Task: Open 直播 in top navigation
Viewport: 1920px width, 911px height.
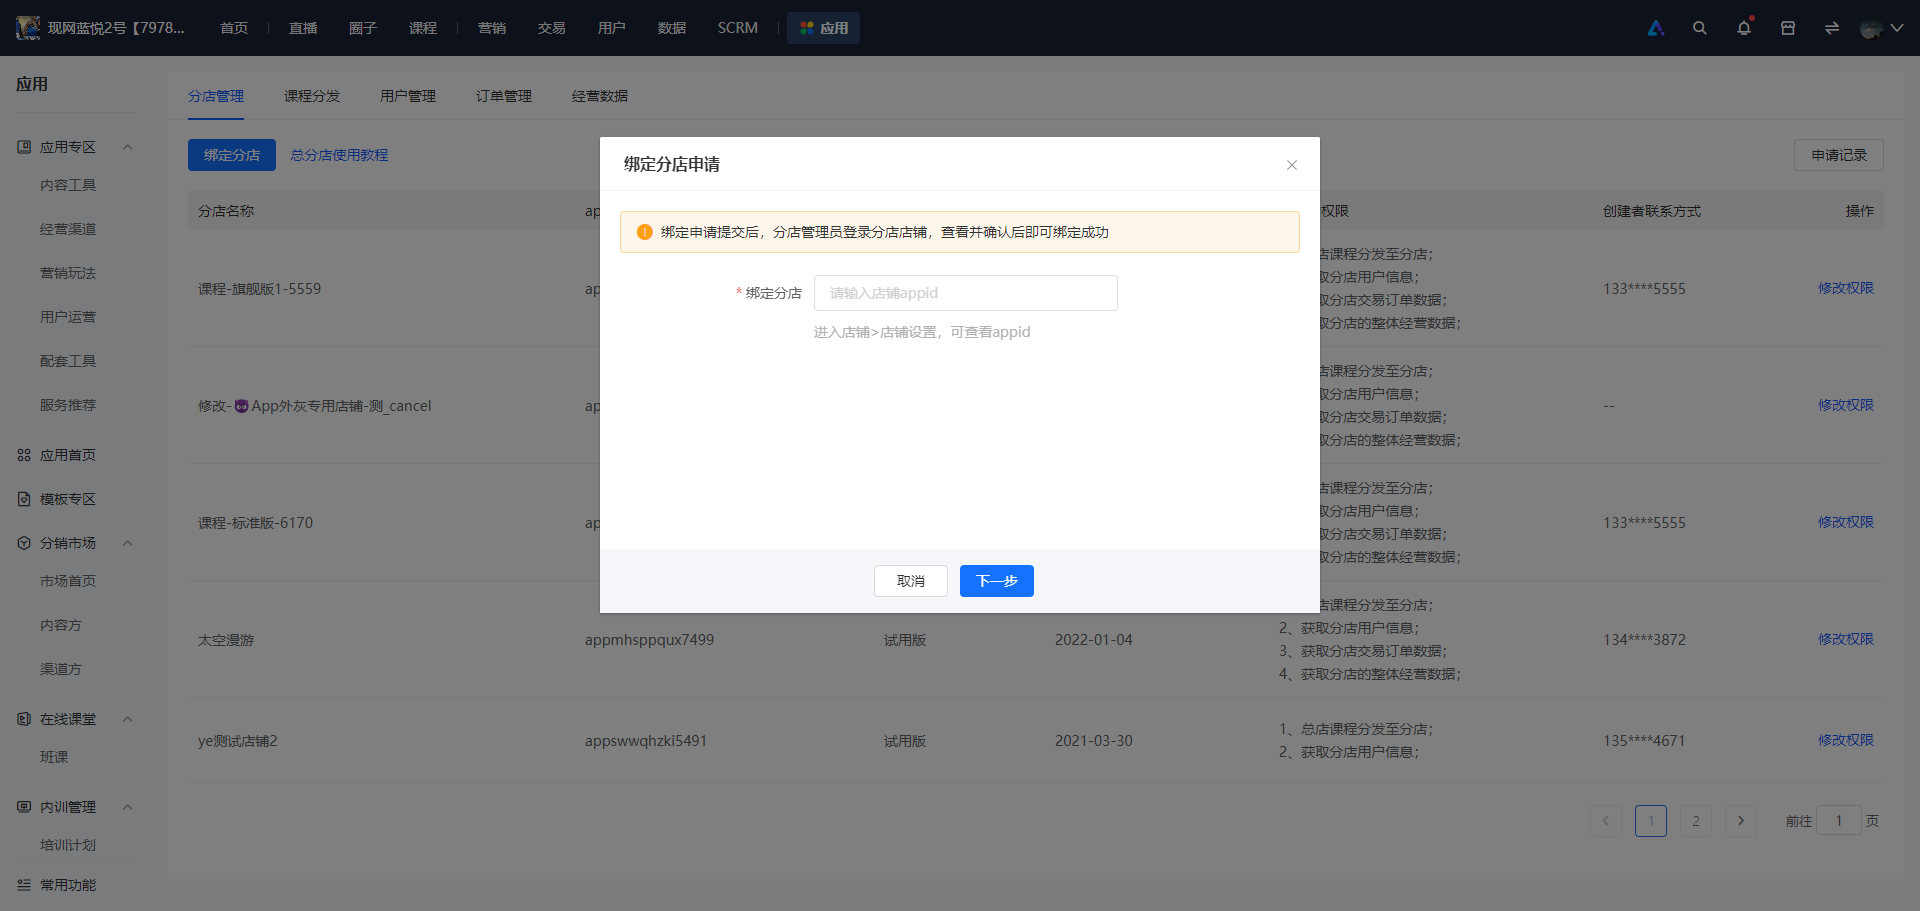Action: (303, 28)
